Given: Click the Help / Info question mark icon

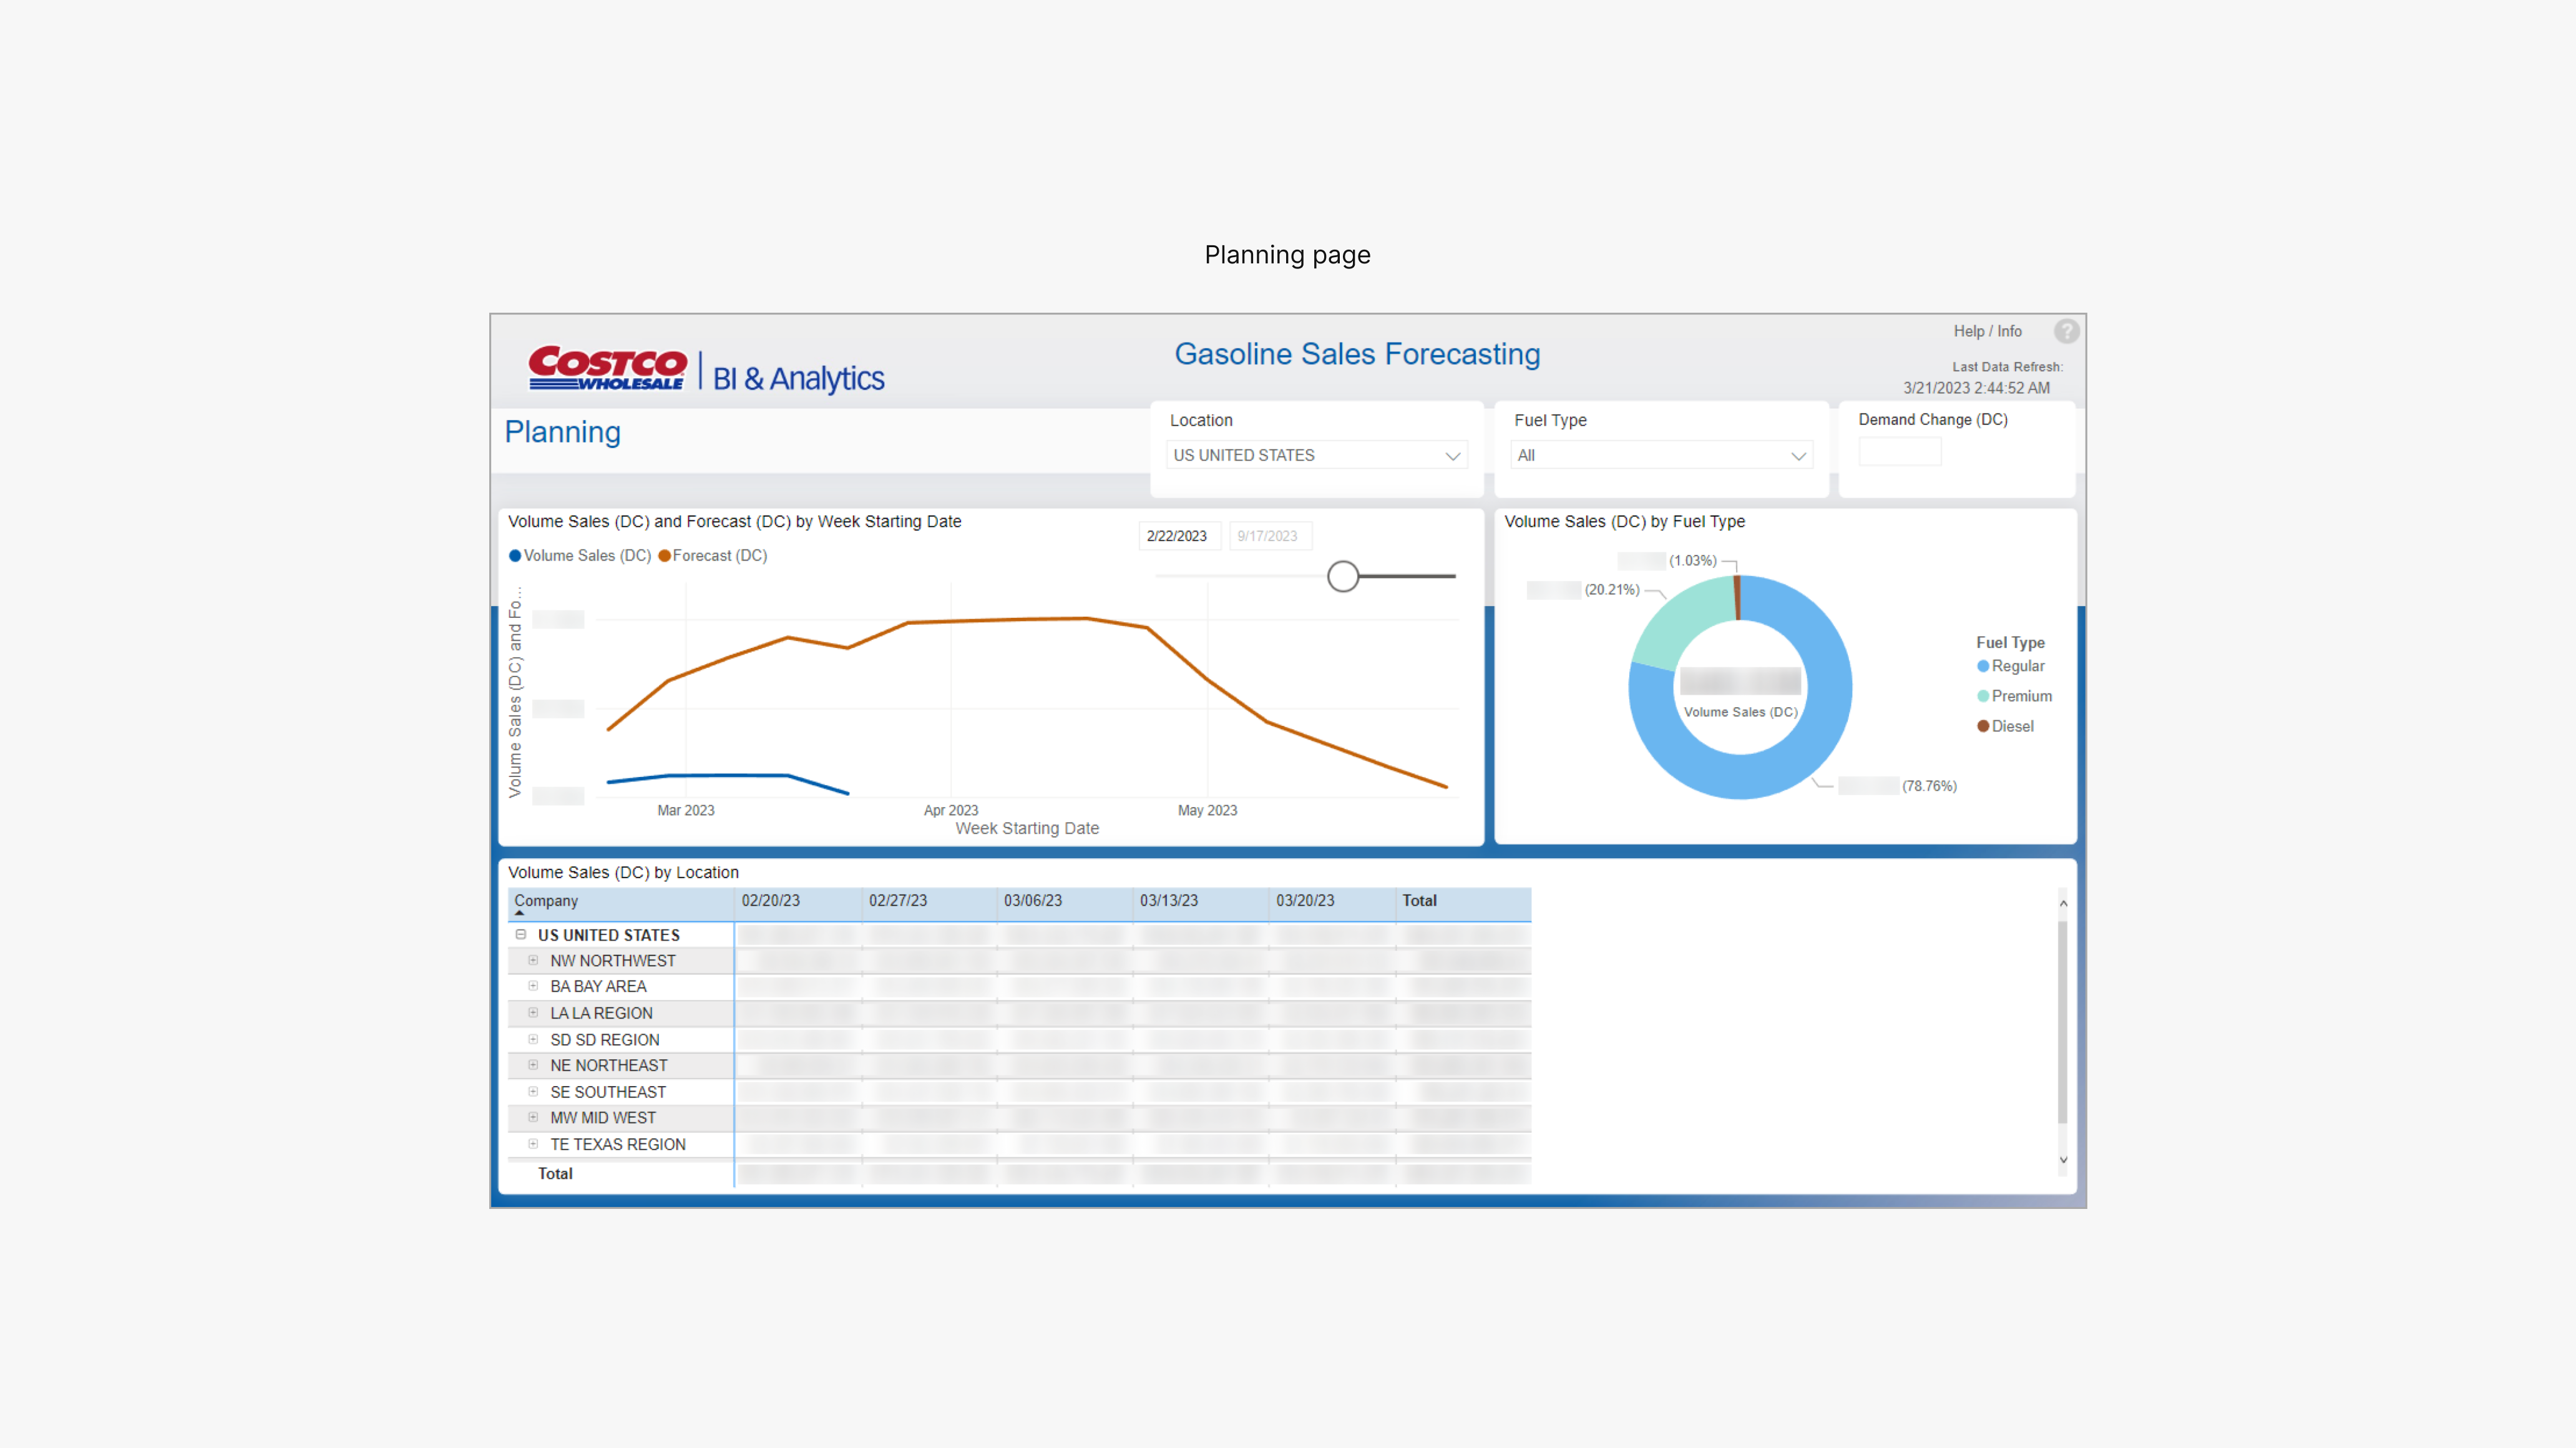Looking at the screenshot, I should (2066, 331).
